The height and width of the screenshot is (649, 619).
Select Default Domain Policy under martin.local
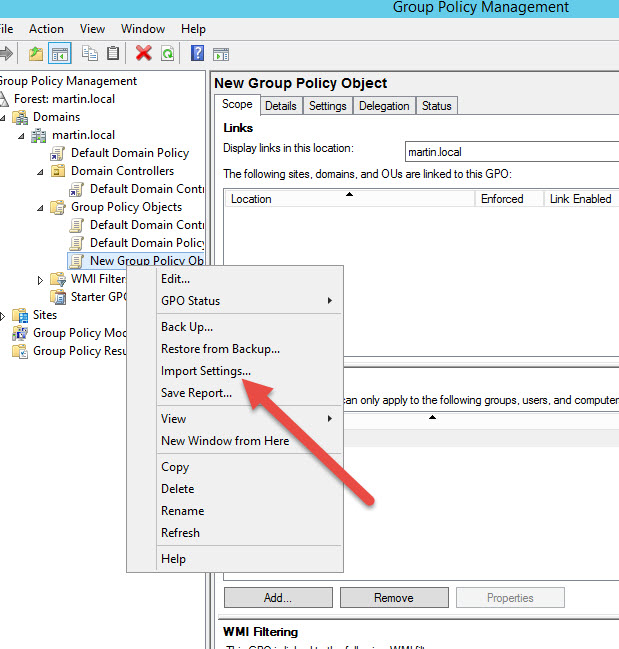(129, 153)
